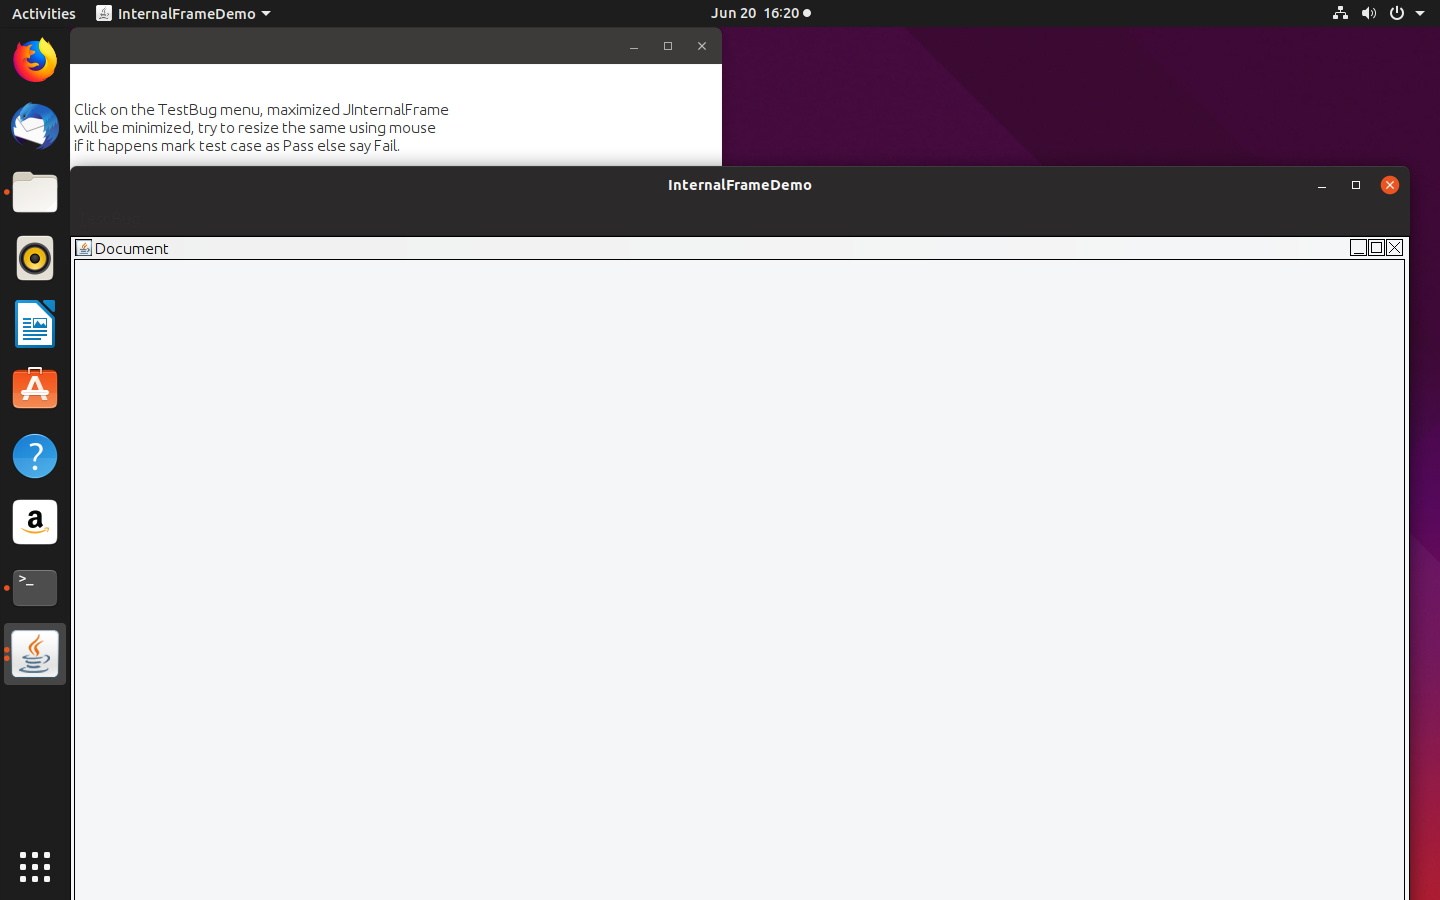Iconify the Document internal frame
The height and width of the screenshot is (900, 1440).
1358,248
